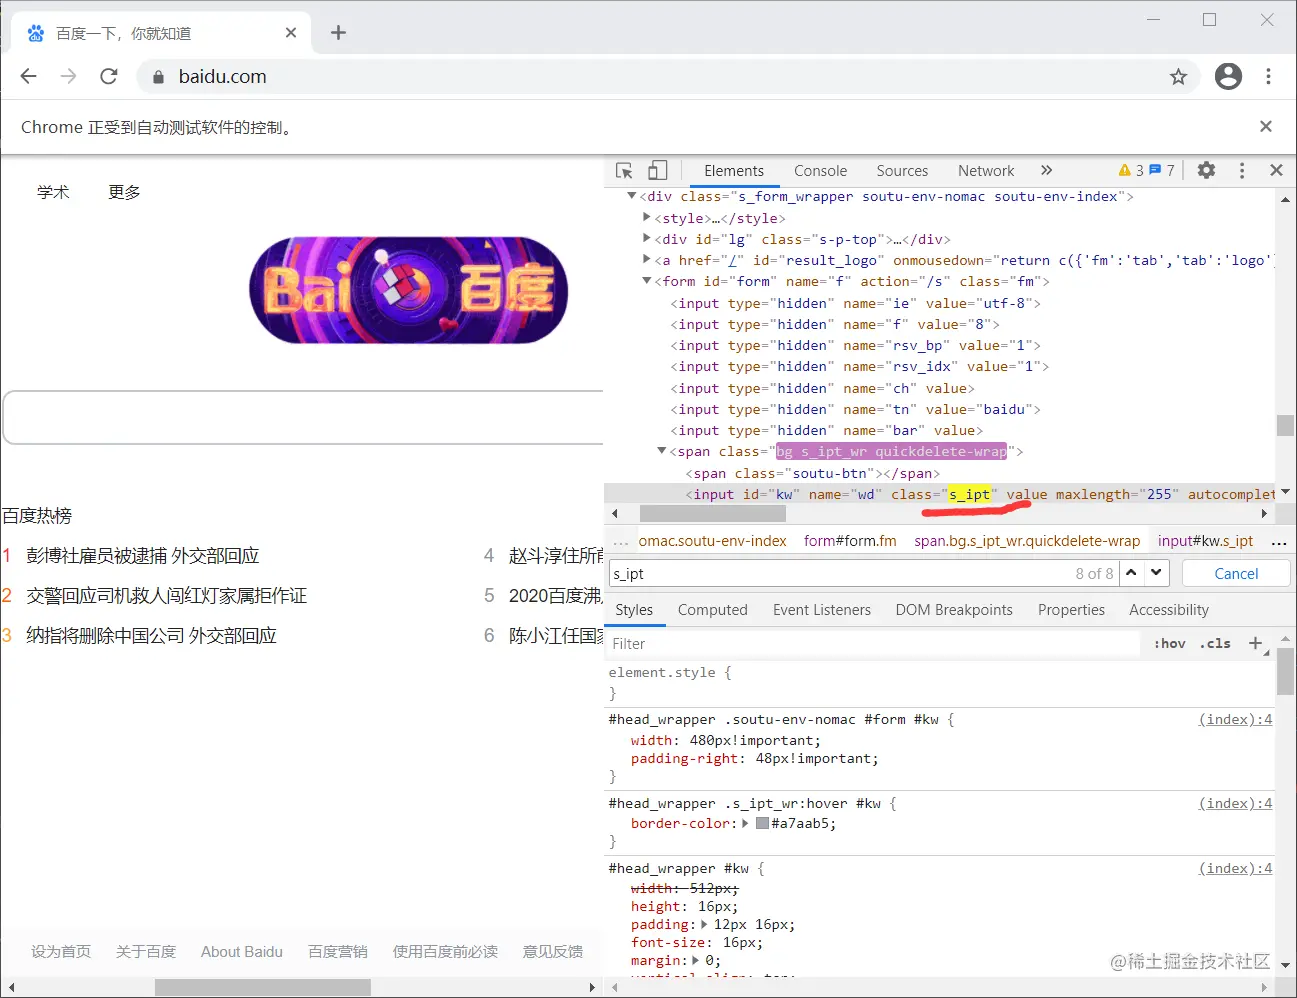Switch to the Styles sidebar tab
Screen dimensions: 1297x998
coord(634,610)
